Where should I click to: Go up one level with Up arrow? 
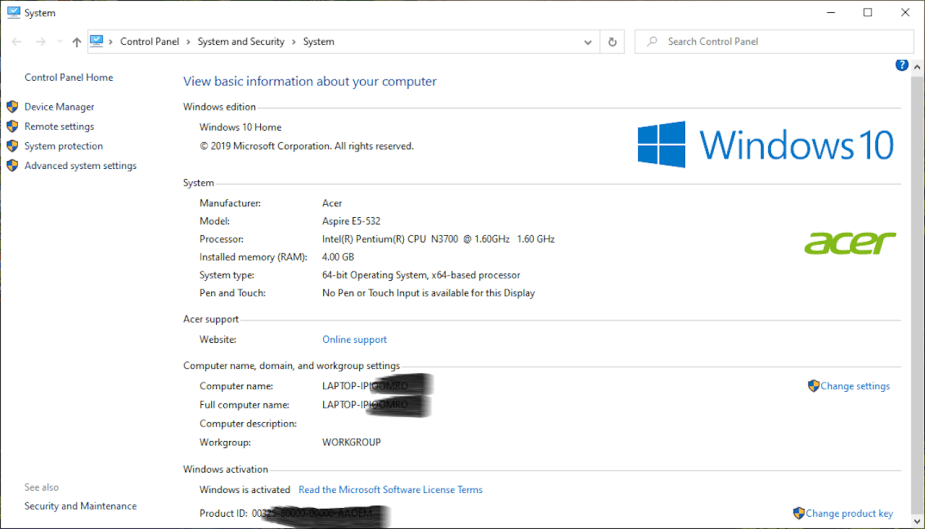[77, 42]
